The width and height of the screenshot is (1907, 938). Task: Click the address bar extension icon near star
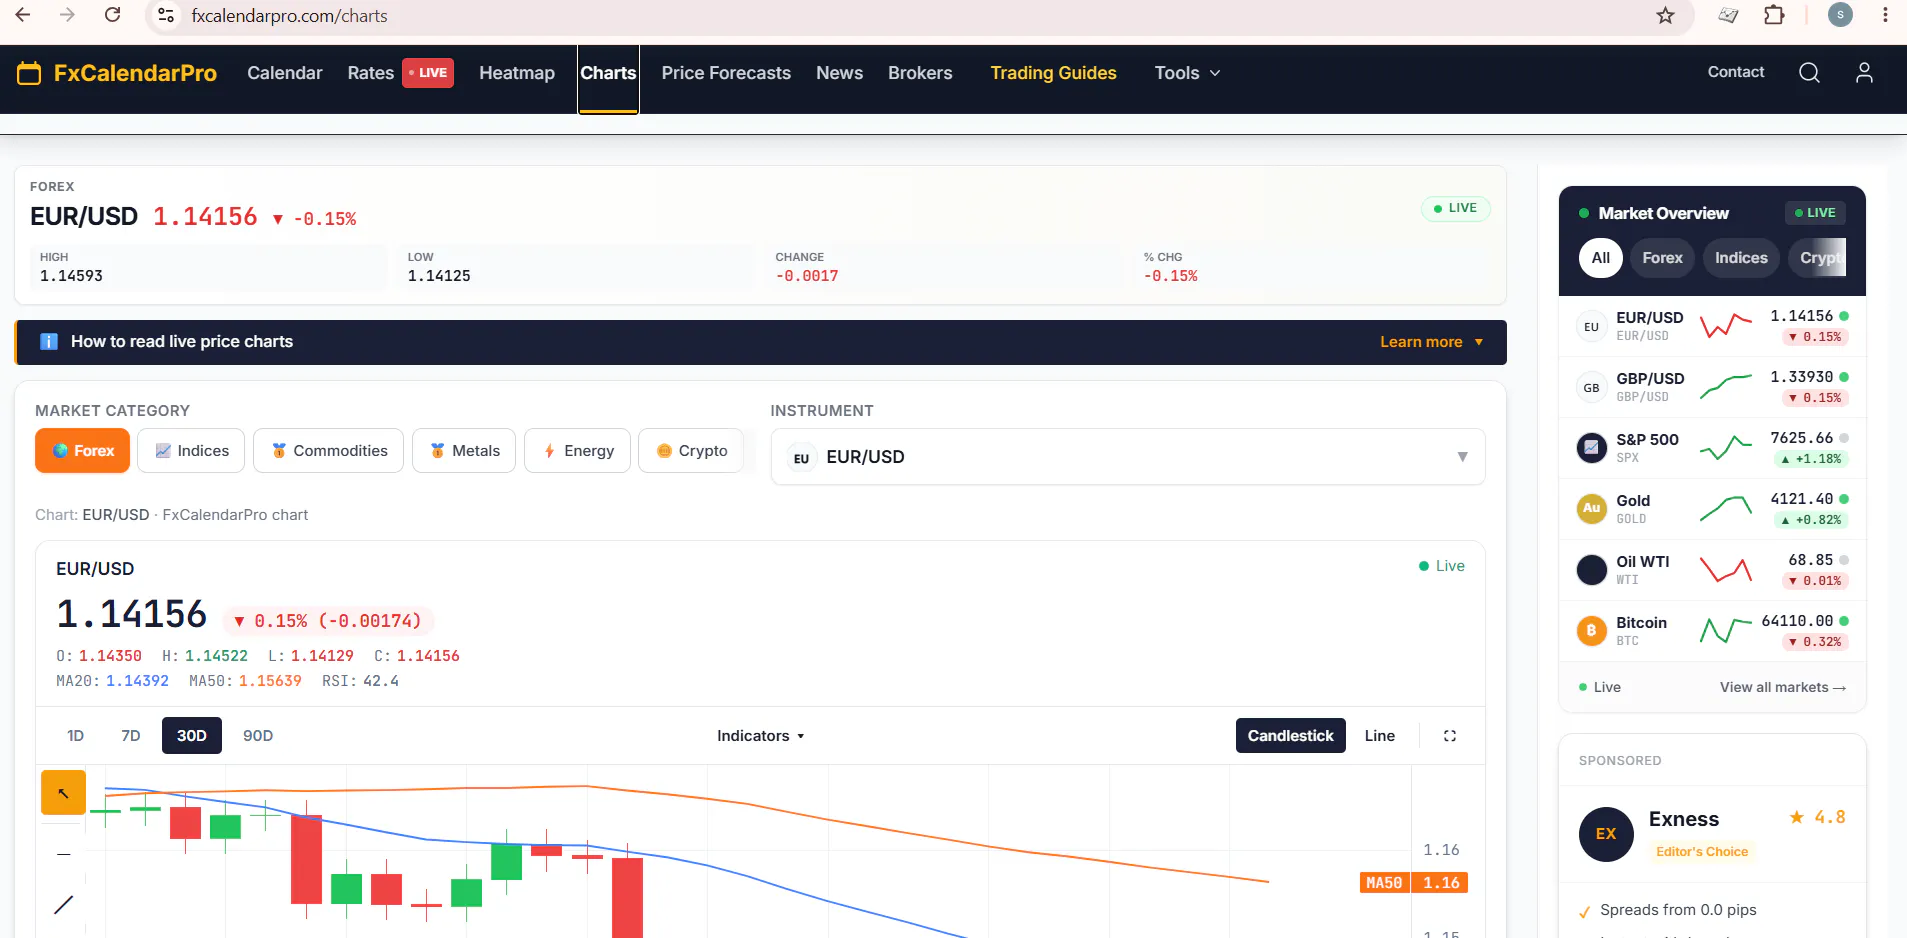(1728, 15)
